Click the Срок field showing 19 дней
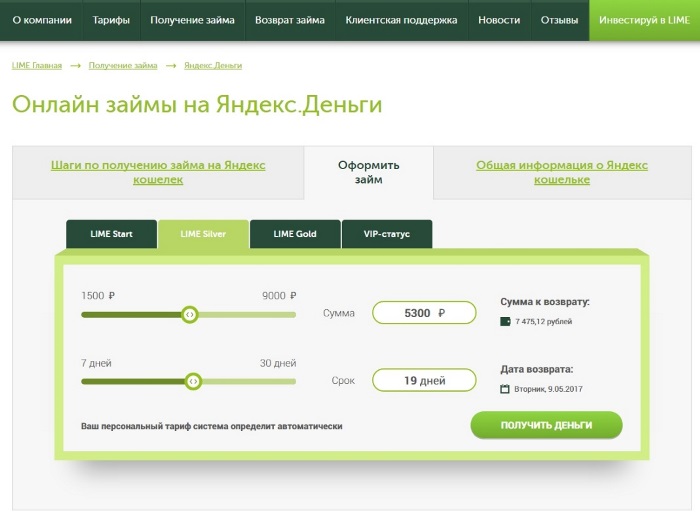The width and height of the screenshot is (700, 512). 424,380
